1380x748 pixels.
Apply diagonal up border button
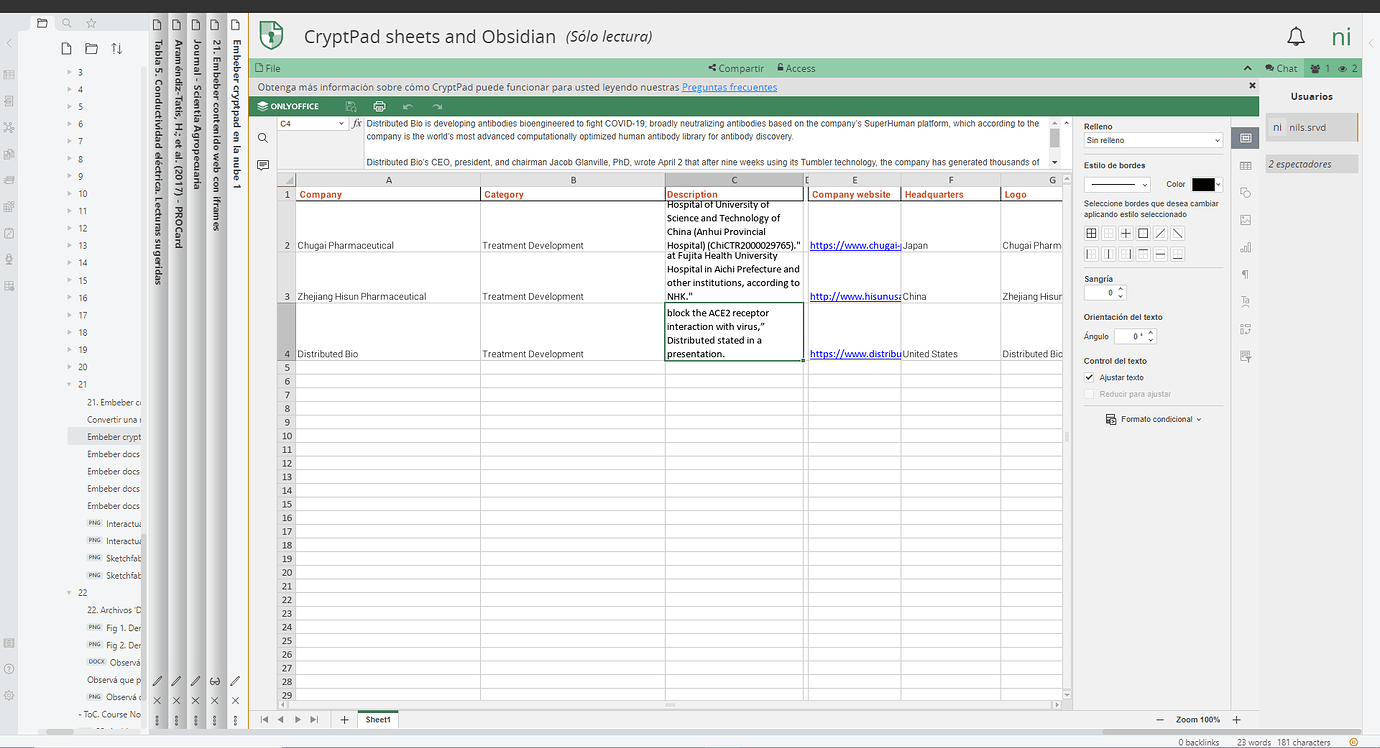click(1160, 233)
